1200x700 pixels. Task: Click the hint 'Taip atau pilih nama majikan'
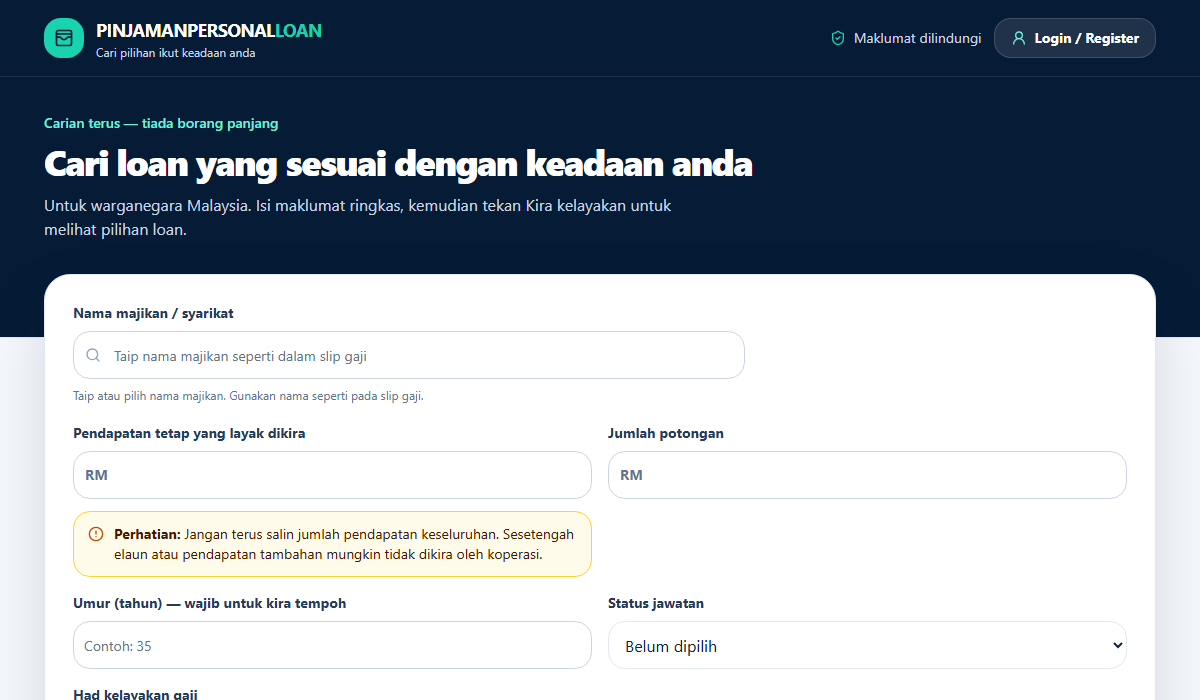[x=248, y=396]
